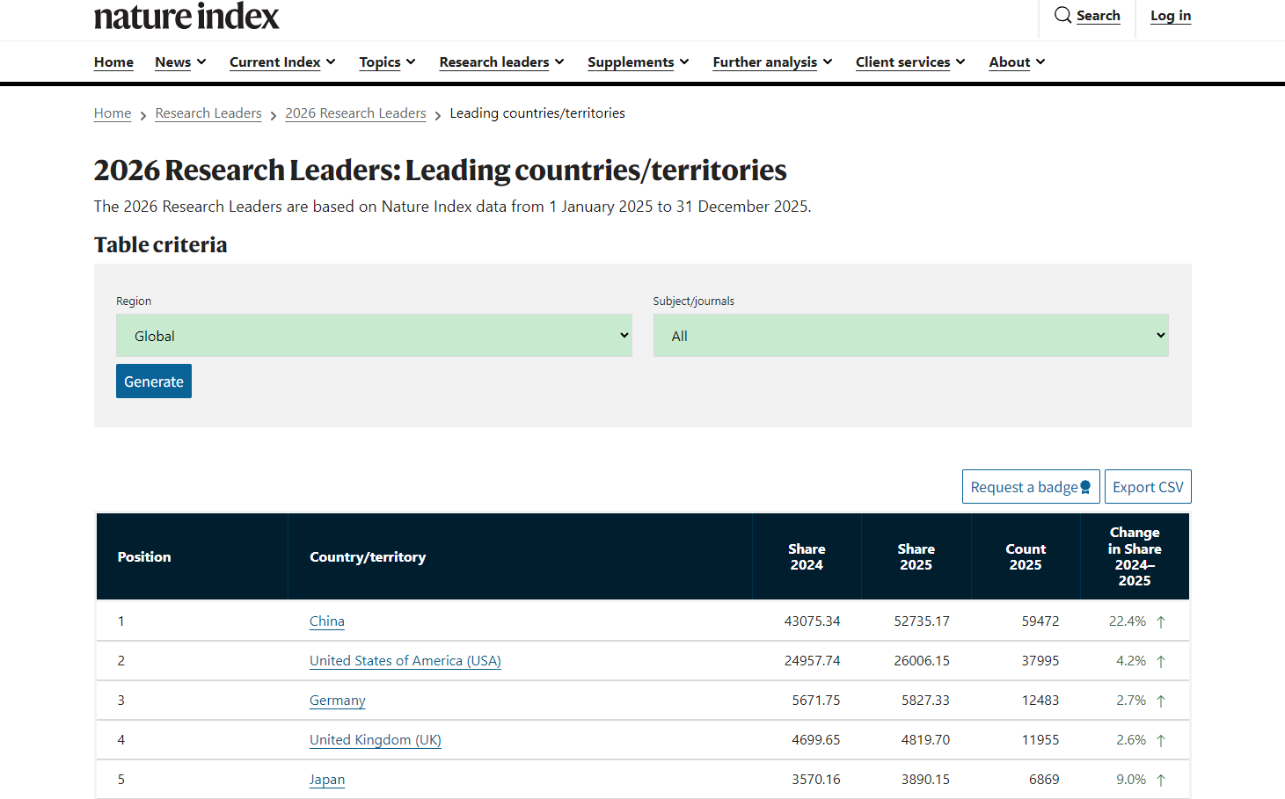Screen dimensions: 1285x799
Task: Click the Generate button
Action: point(154,381)
